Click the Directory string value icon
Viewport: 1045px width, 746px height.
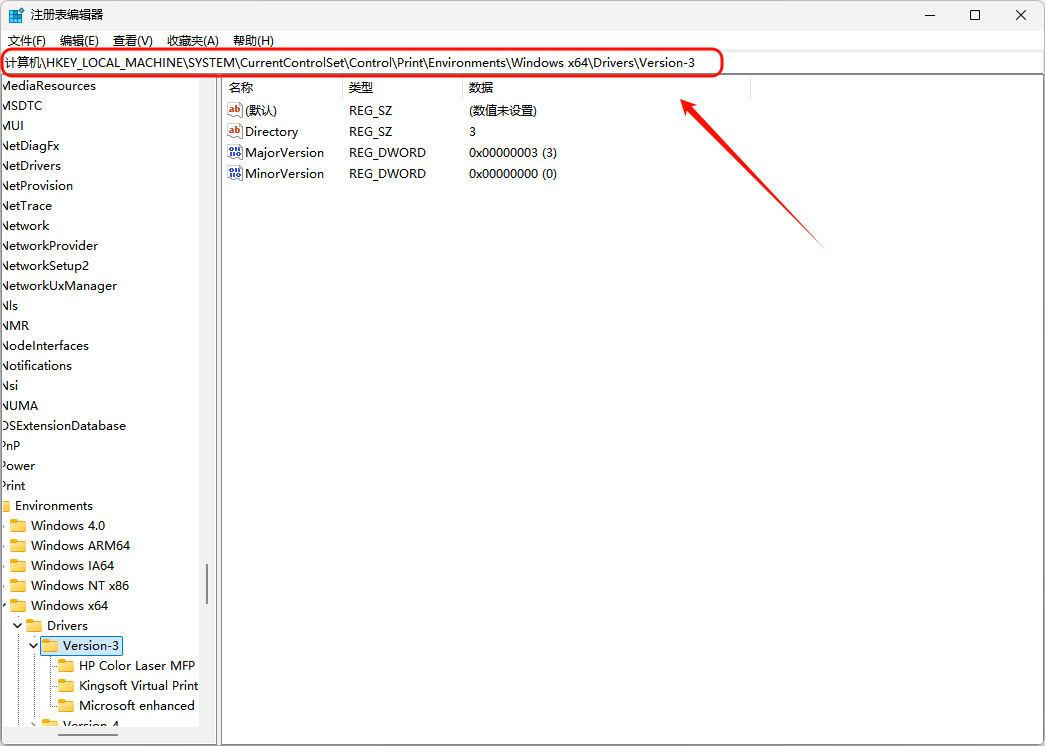tap(235, 132)
